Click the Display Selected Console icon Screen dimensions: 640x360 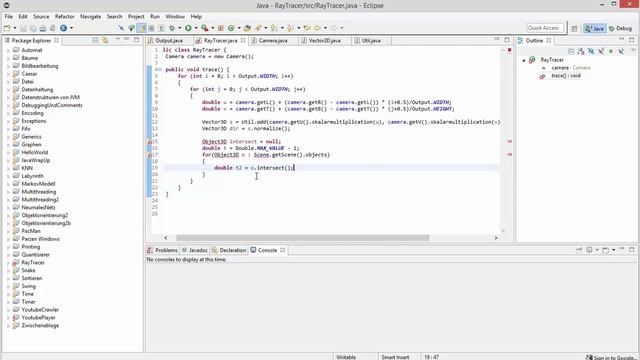[589, 250]
